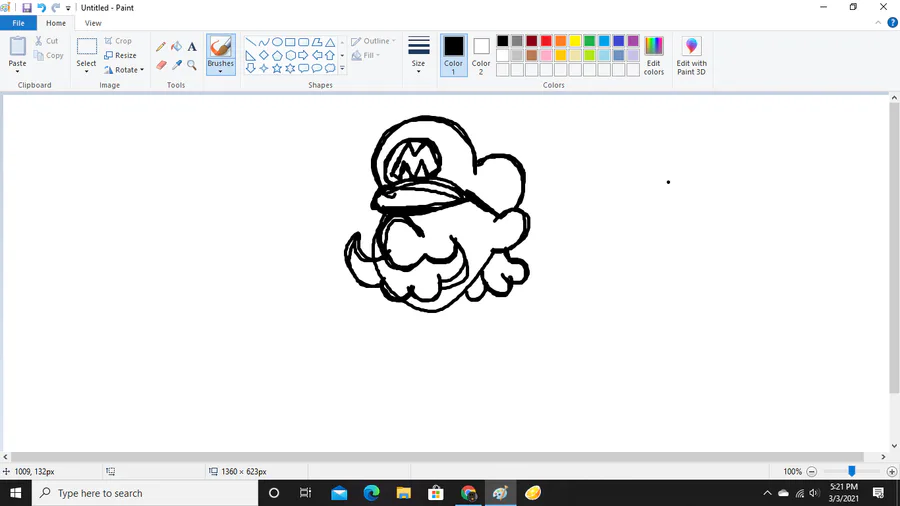Open the Rotate dropdown
The height and width of the screenshot is (506, 900).
124,70
